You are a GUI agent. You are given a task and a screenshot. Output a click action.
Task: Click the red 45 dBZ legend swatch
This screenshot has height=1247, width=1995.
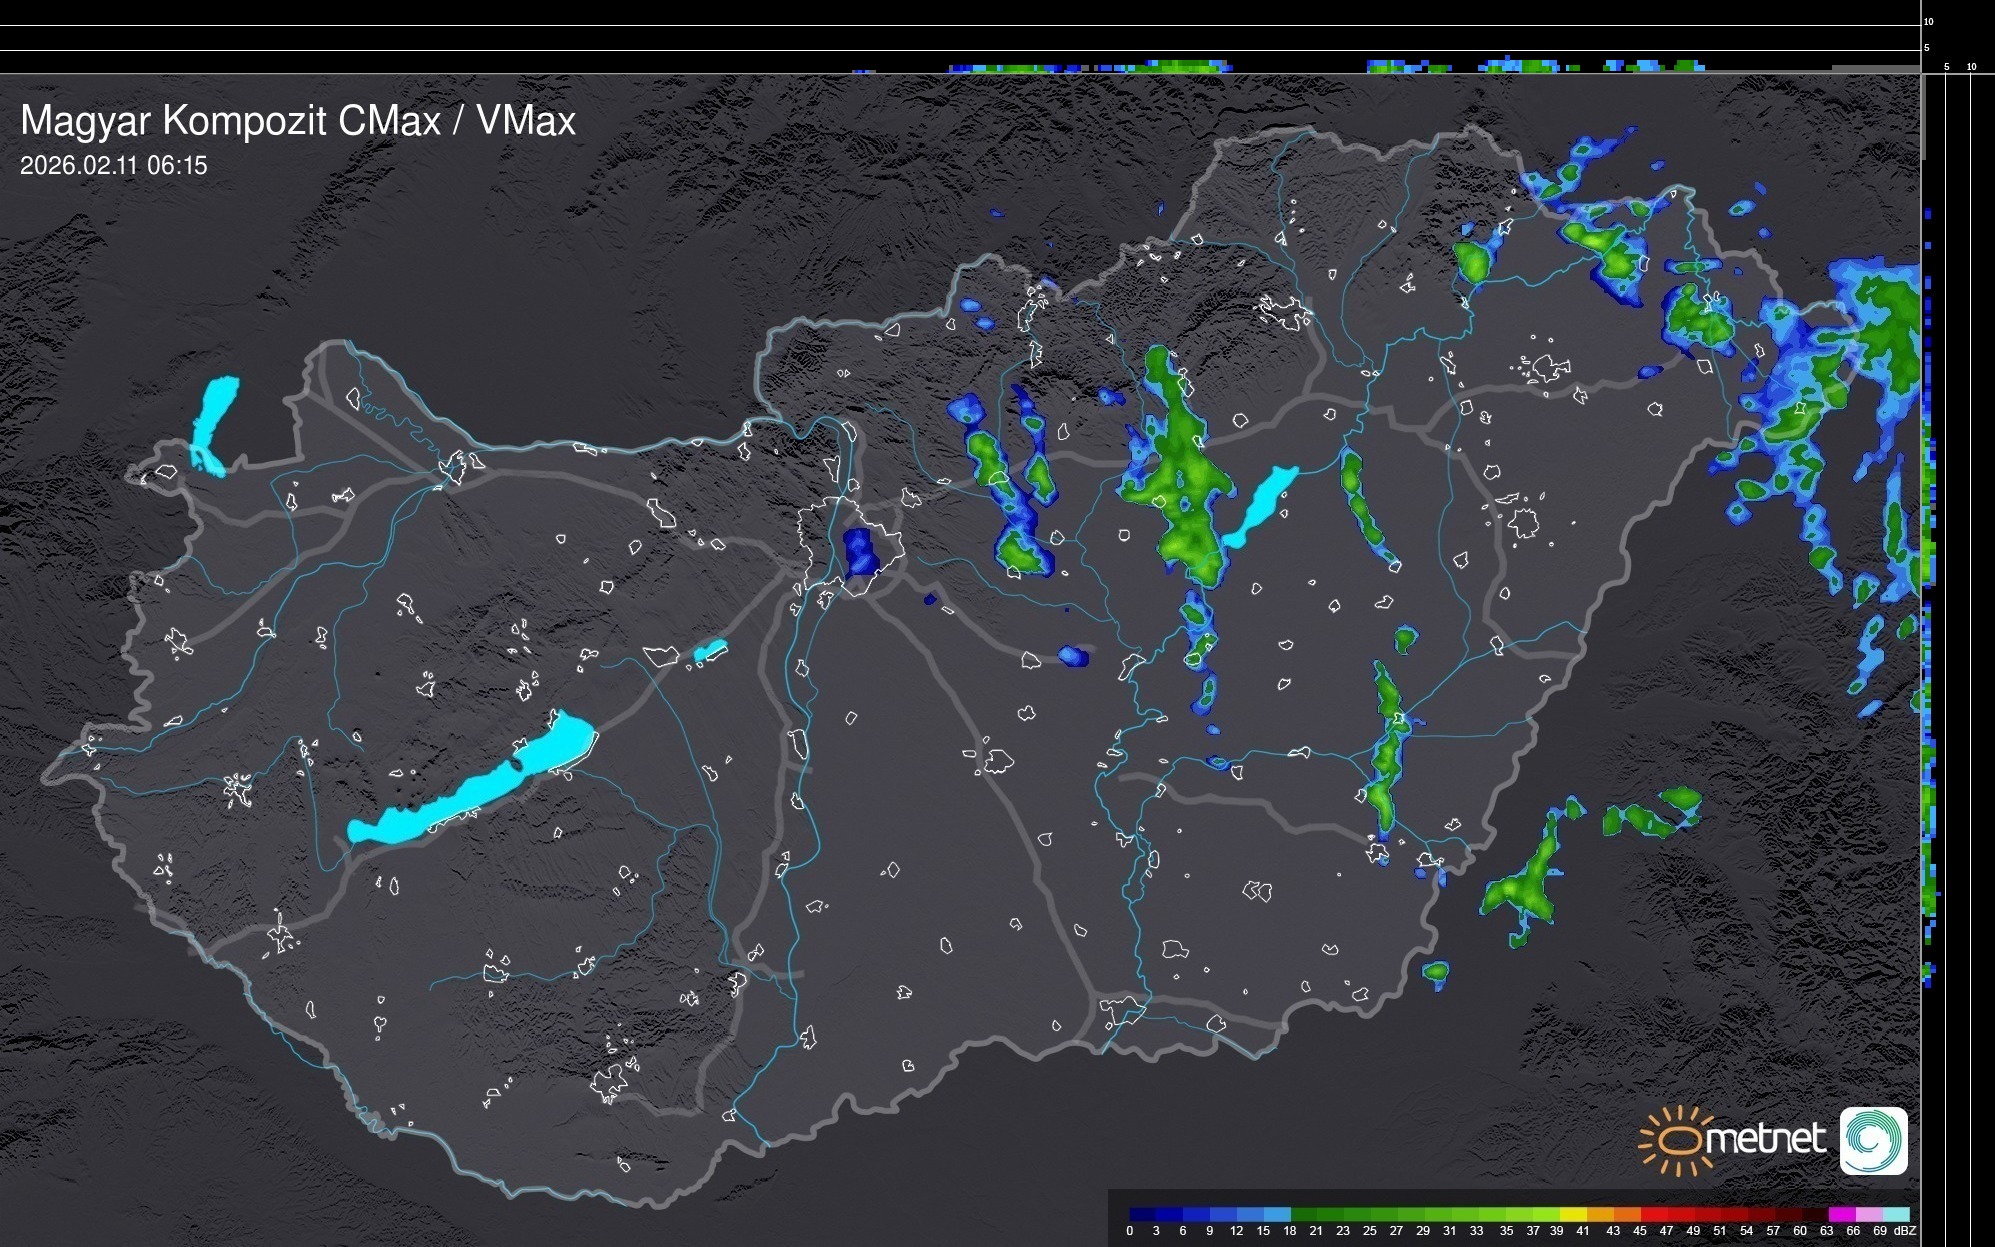tap(1654, 1215)
